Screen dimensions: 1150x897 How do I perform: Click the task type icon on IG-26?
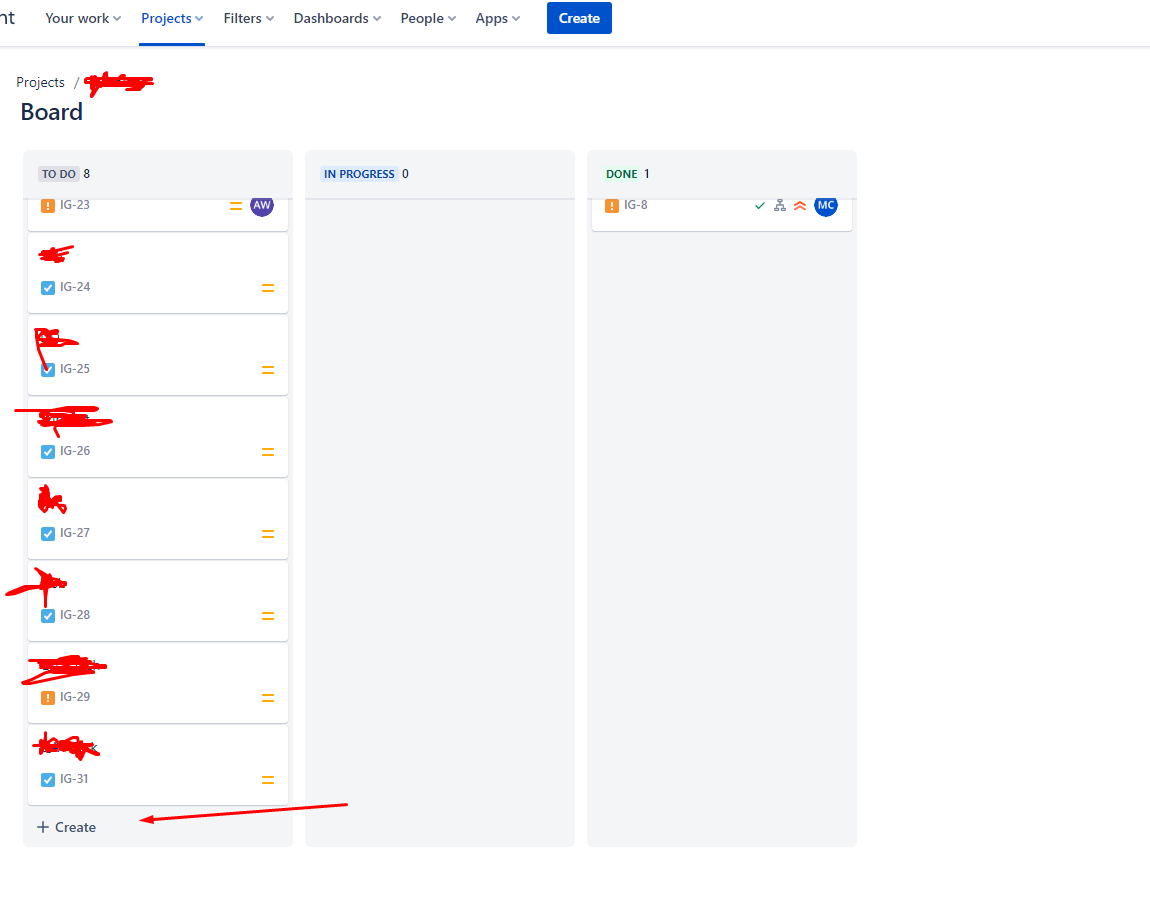pyautogui.click(x=48, y=452)
